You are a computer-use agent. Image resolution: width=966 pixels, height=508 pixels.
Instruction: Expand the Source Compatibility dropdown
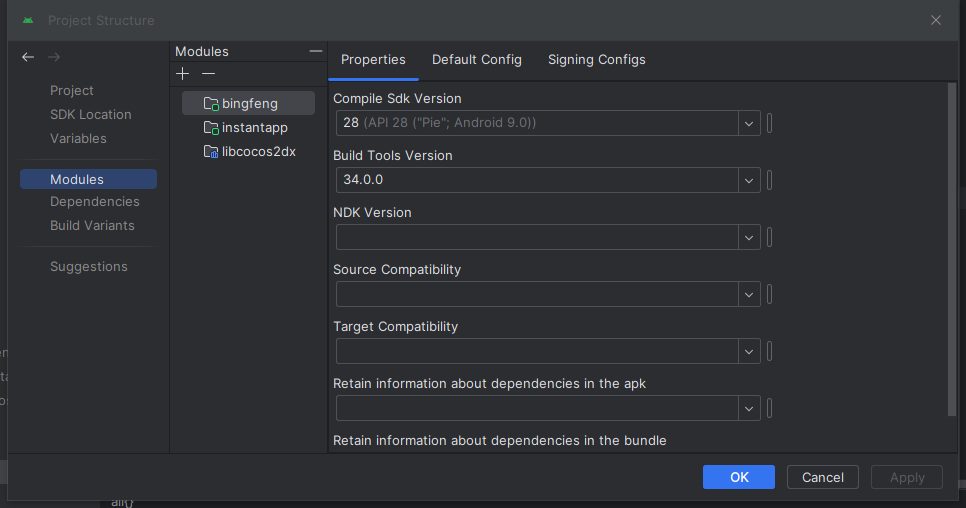[x=749, y=294]
